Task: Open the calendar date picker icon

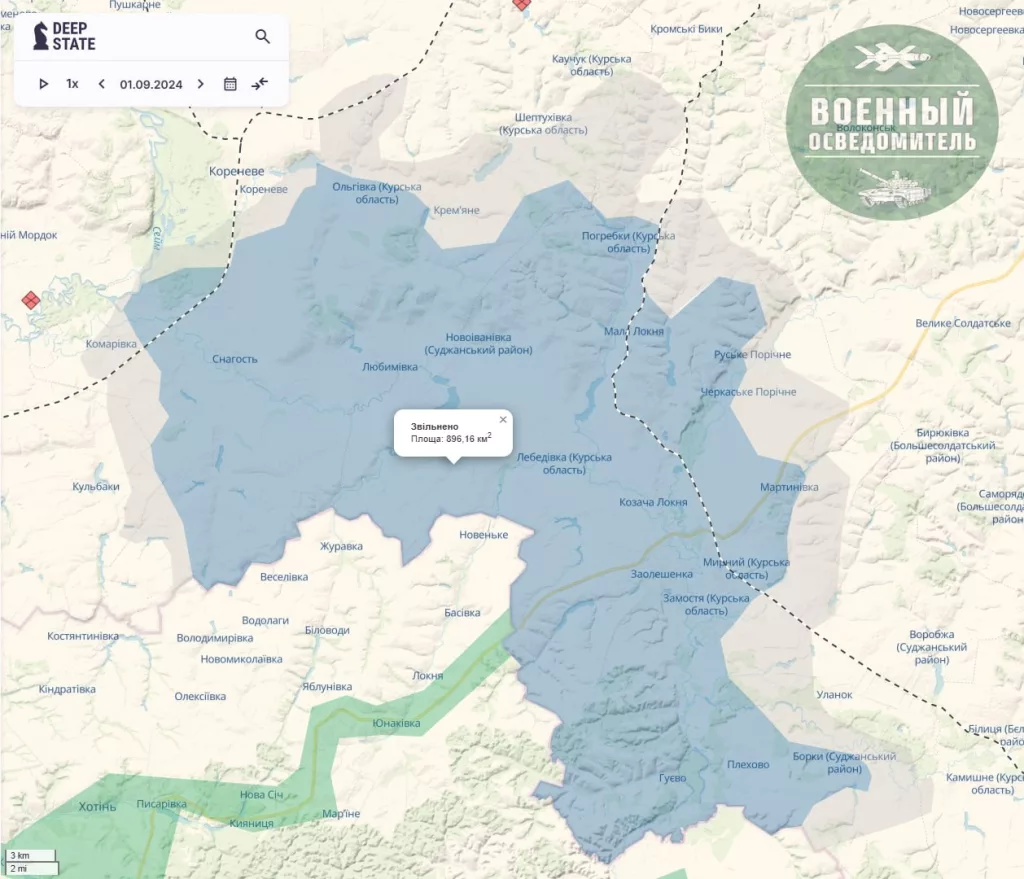Action: pos(230,84)
